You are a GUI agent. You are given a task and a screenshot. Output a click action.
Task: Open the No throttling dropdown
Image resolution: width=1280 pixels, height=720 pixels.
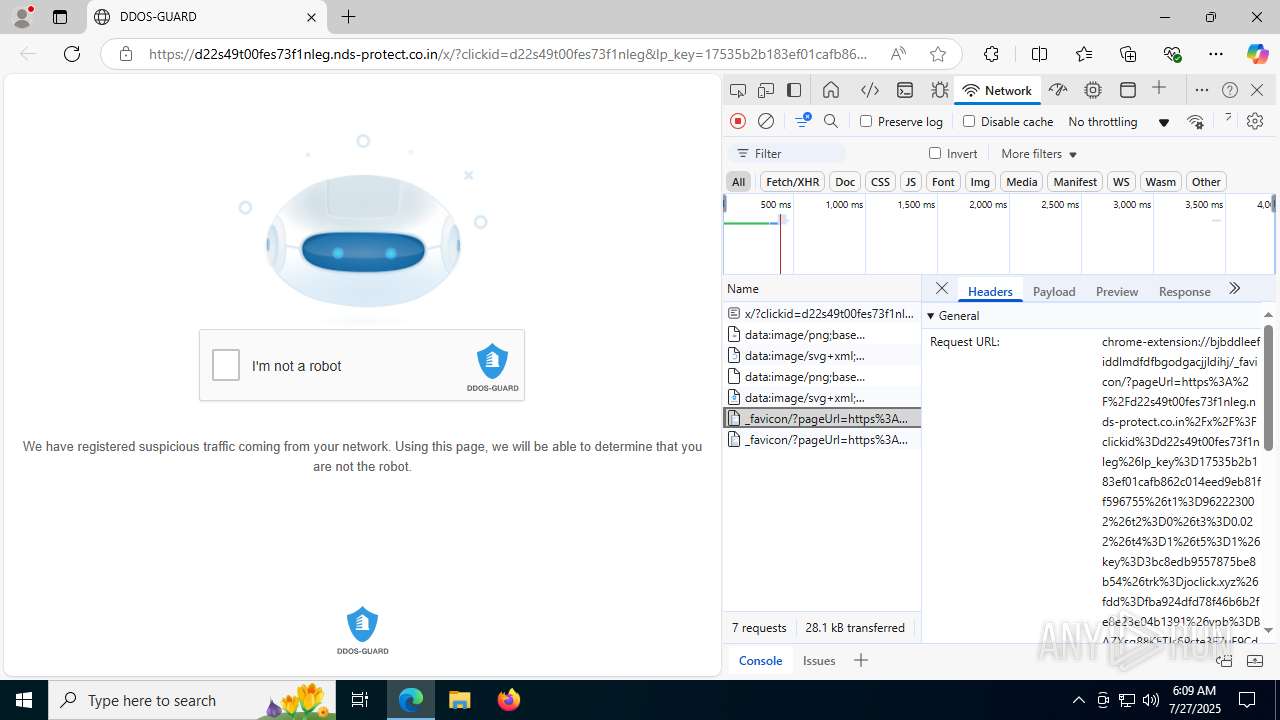coord(1118,121)
